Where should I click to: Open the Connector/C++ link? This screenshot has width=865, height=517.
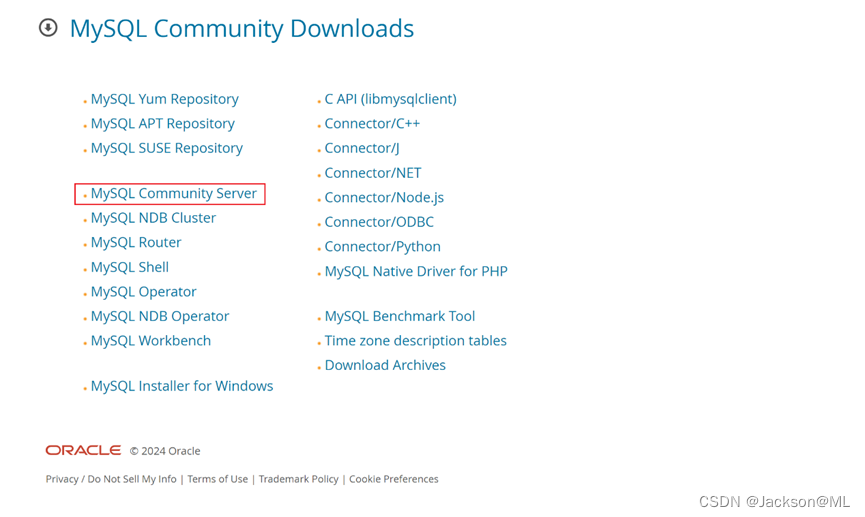[372, 124]
